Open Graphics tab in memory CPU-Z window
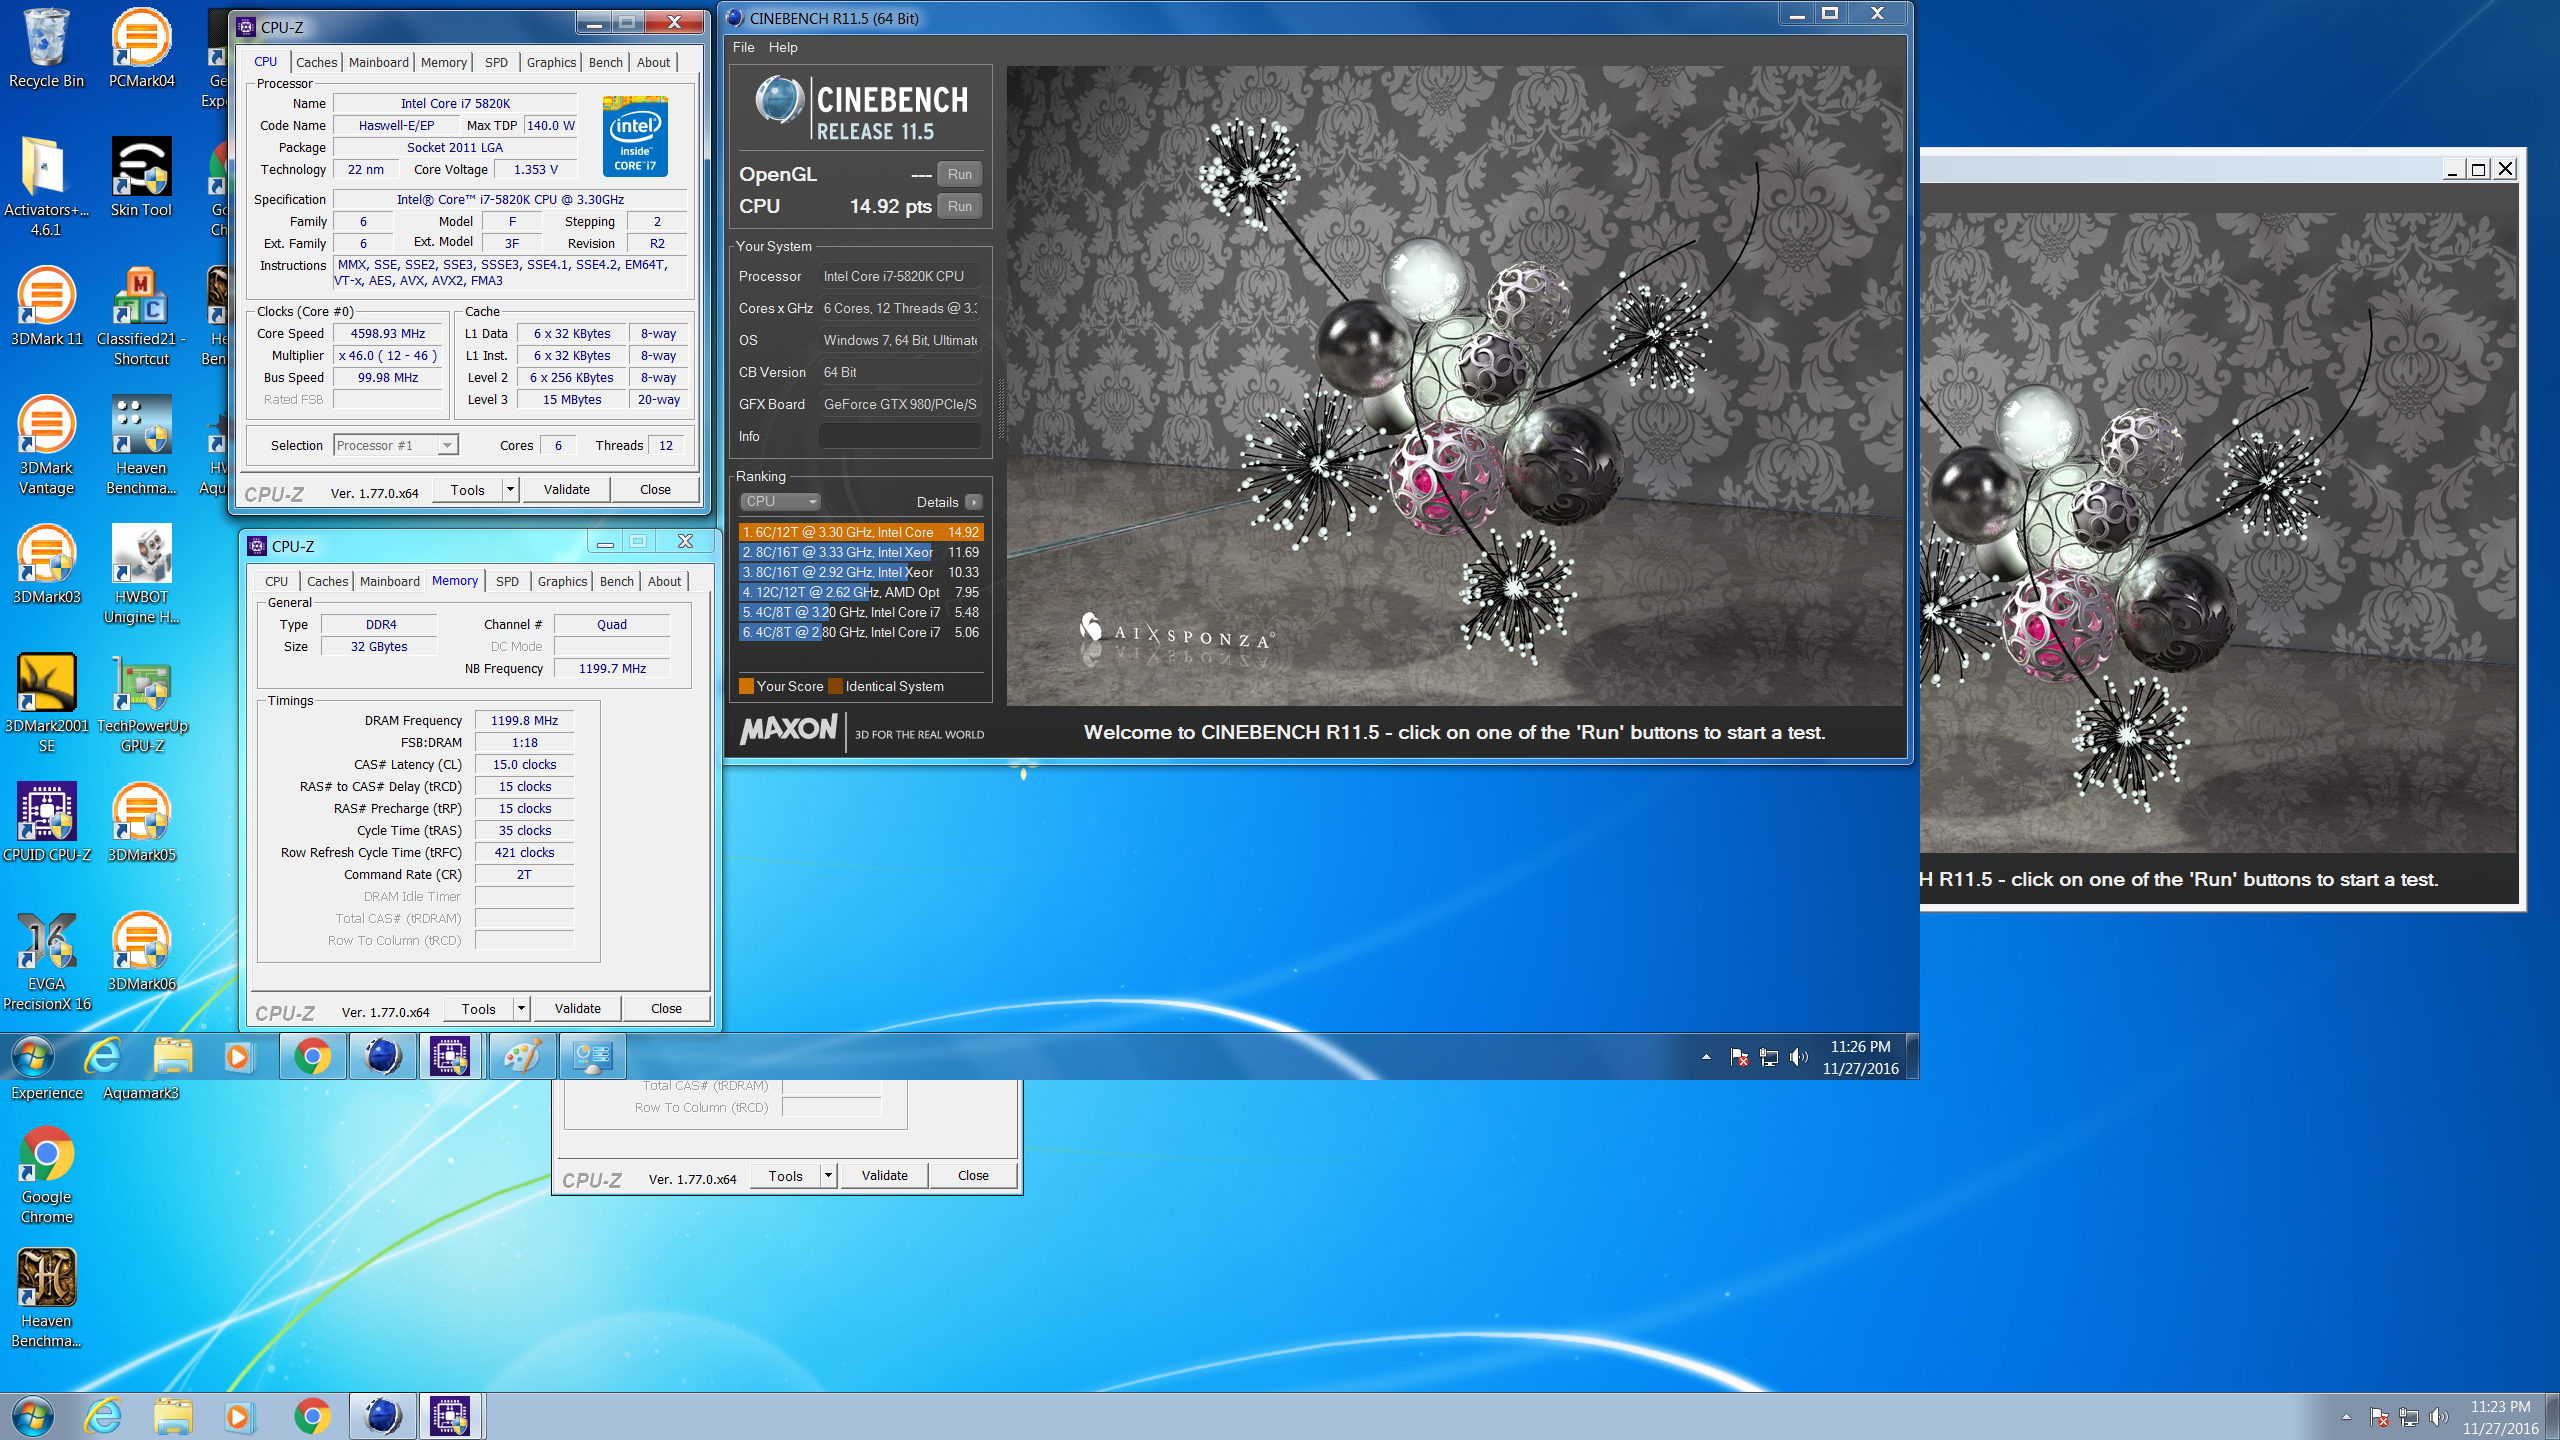Screen dimensions: 2560x1440 click(562, 581)
